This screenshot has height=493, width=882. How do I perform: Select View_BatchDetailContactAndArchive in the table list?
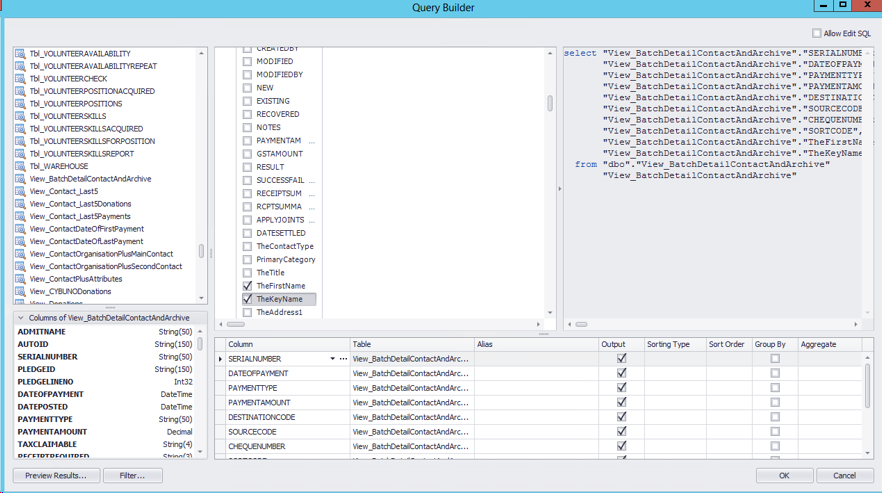click(x=91, y=179)
